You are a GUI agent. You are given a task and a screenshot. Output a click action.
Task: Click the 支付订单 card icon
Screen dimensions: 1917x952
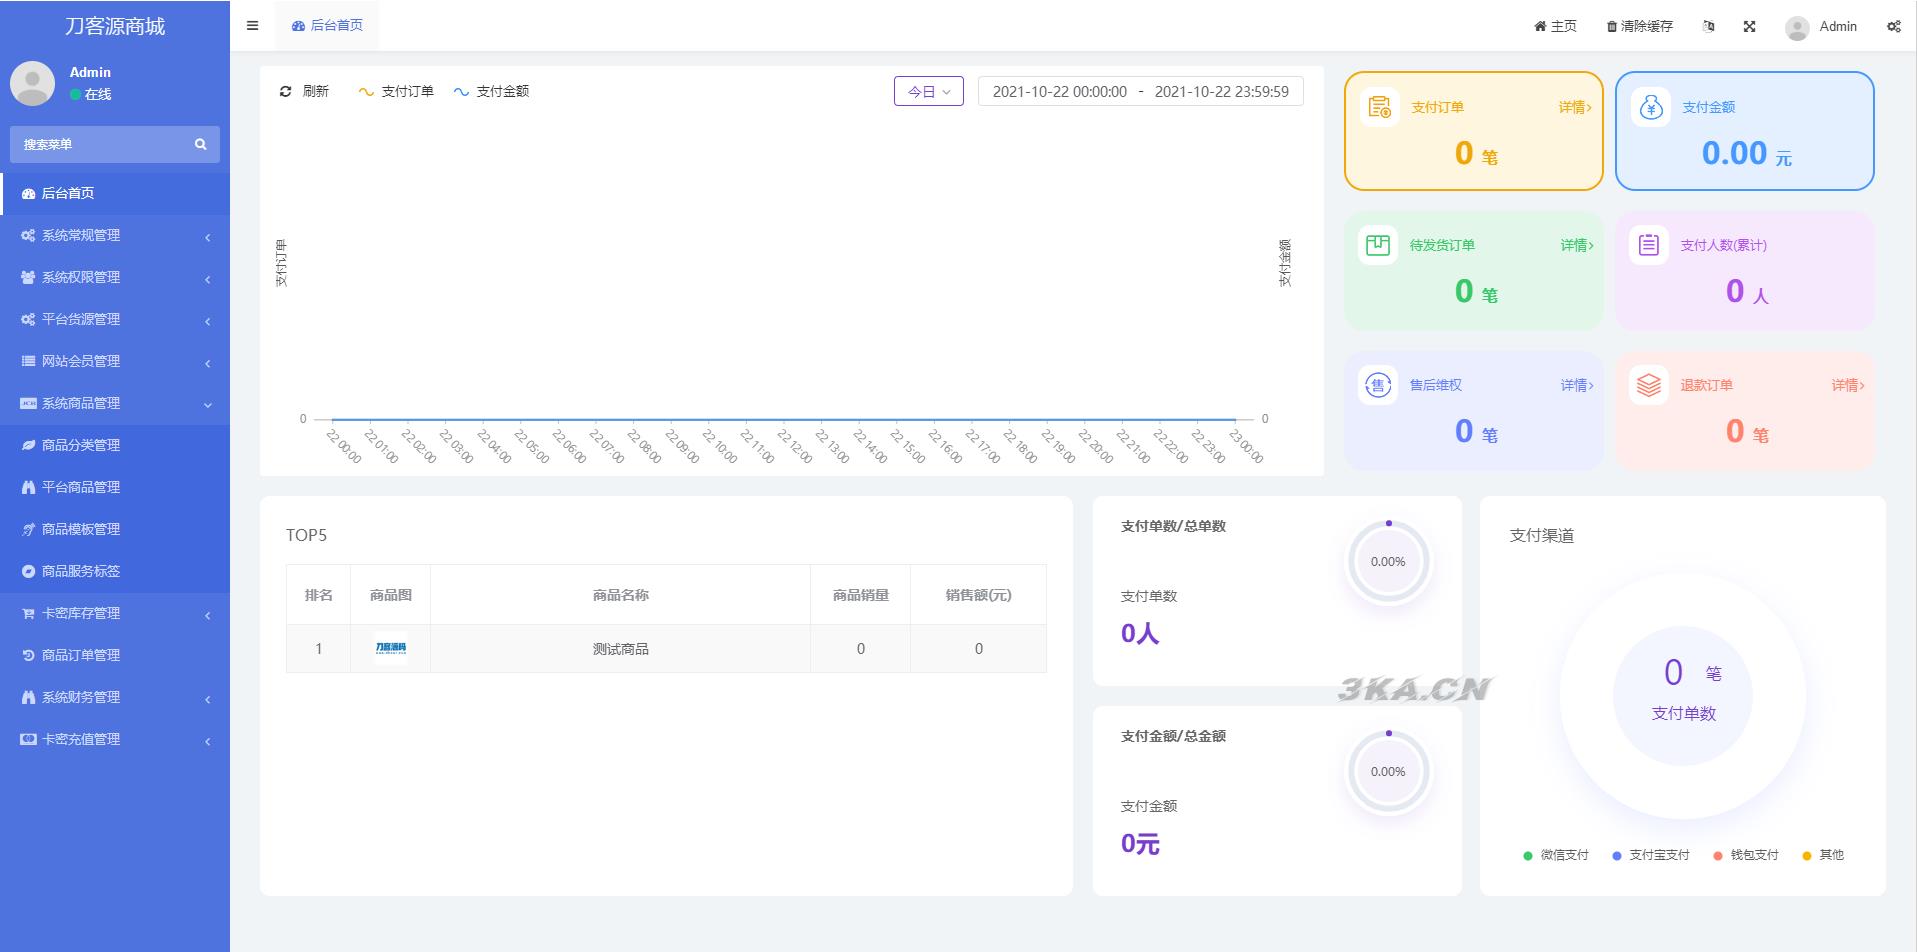pos(1379,107)
